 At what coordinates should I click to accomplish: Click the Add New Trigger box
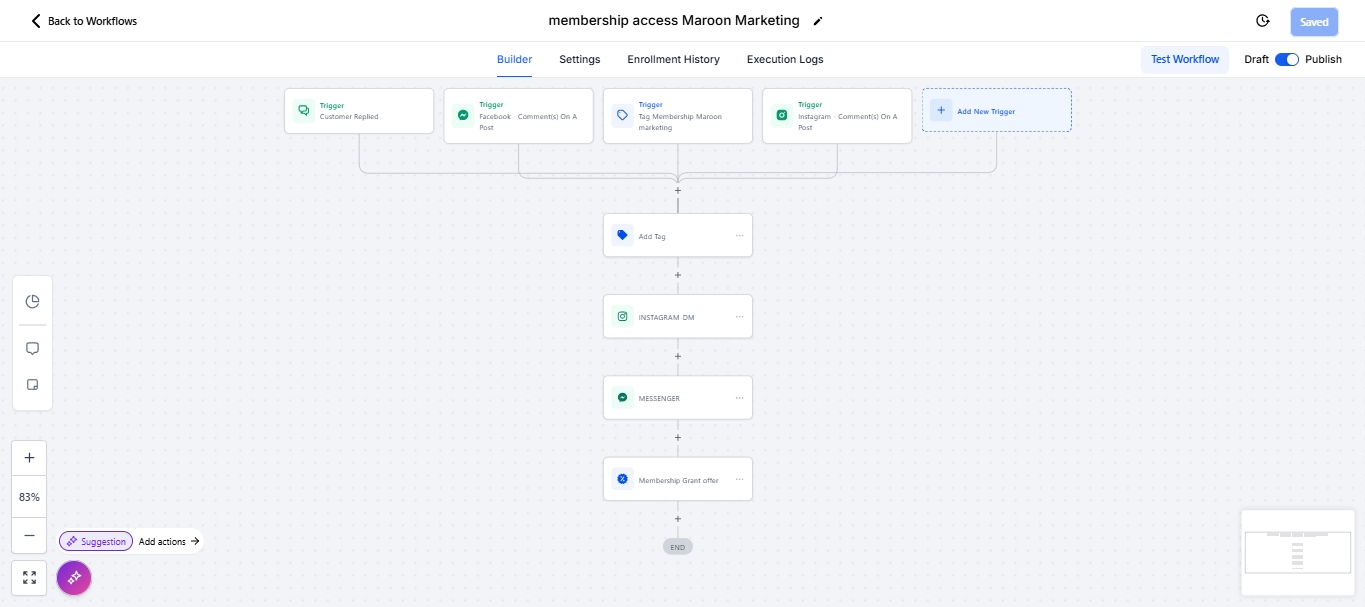[996, 110]
